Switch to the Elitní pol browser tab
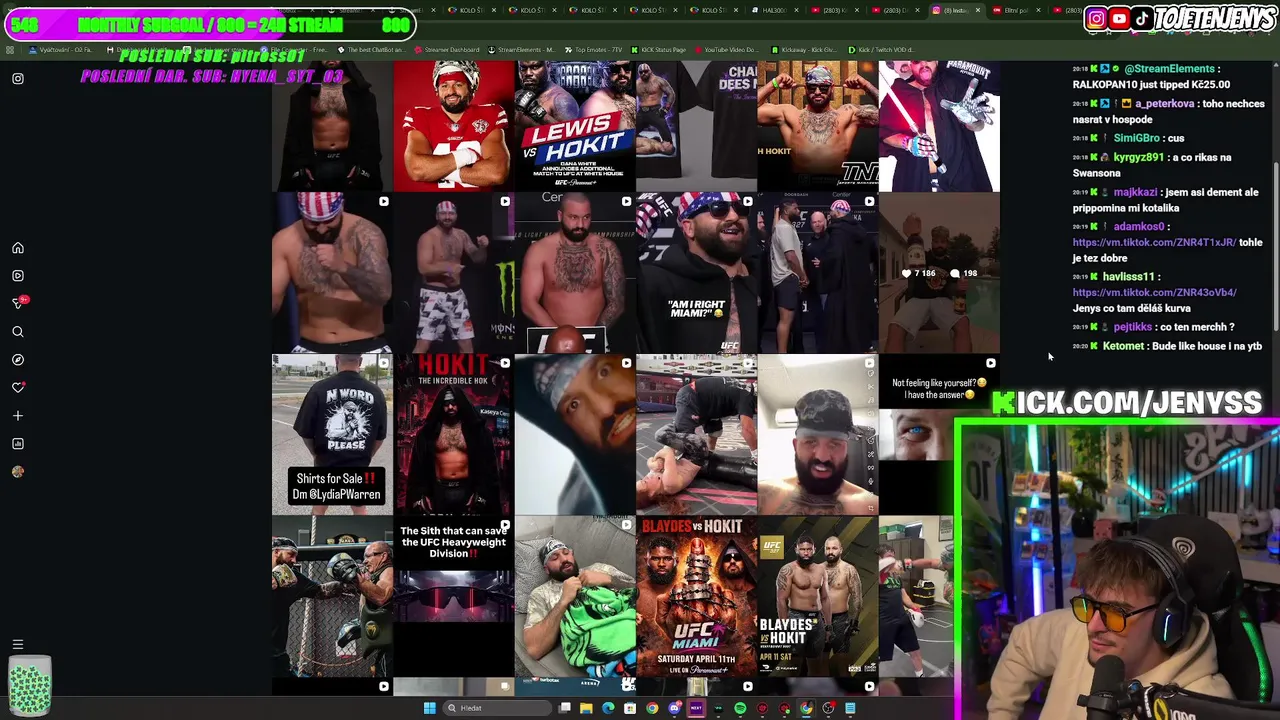The width and height of the screenshot is (1280, 720). point(1015,10)
